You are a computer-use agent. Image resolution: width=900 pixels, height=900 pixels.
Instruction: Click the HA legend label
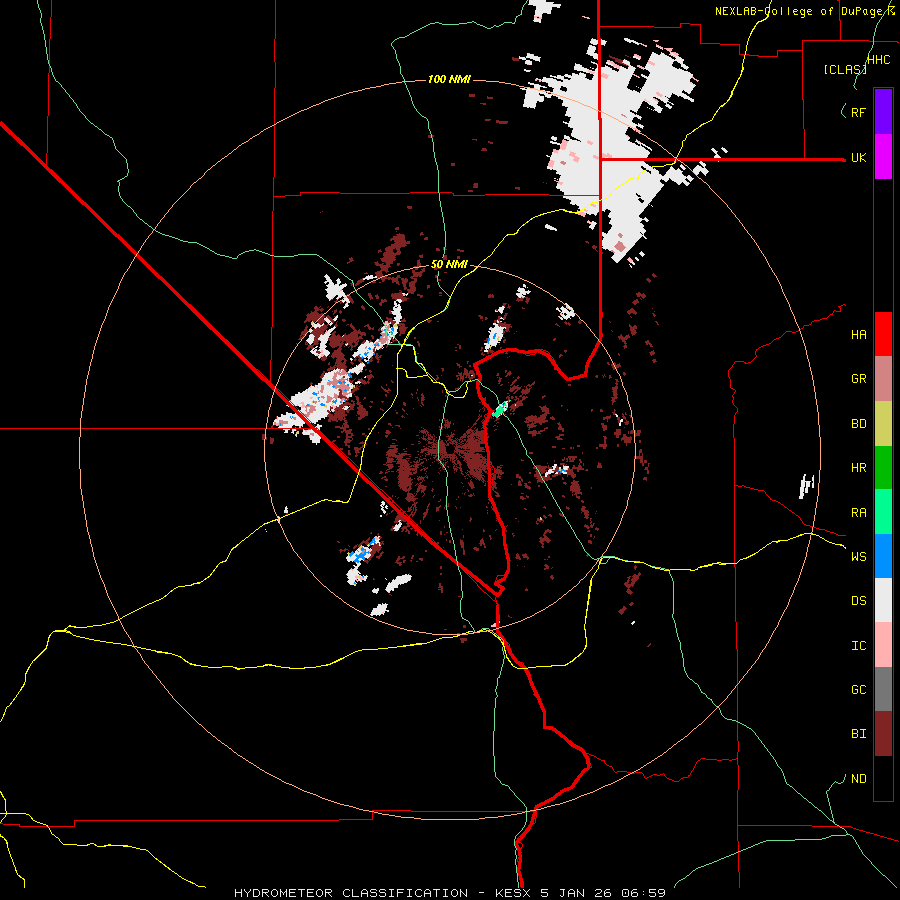[858, 335]
